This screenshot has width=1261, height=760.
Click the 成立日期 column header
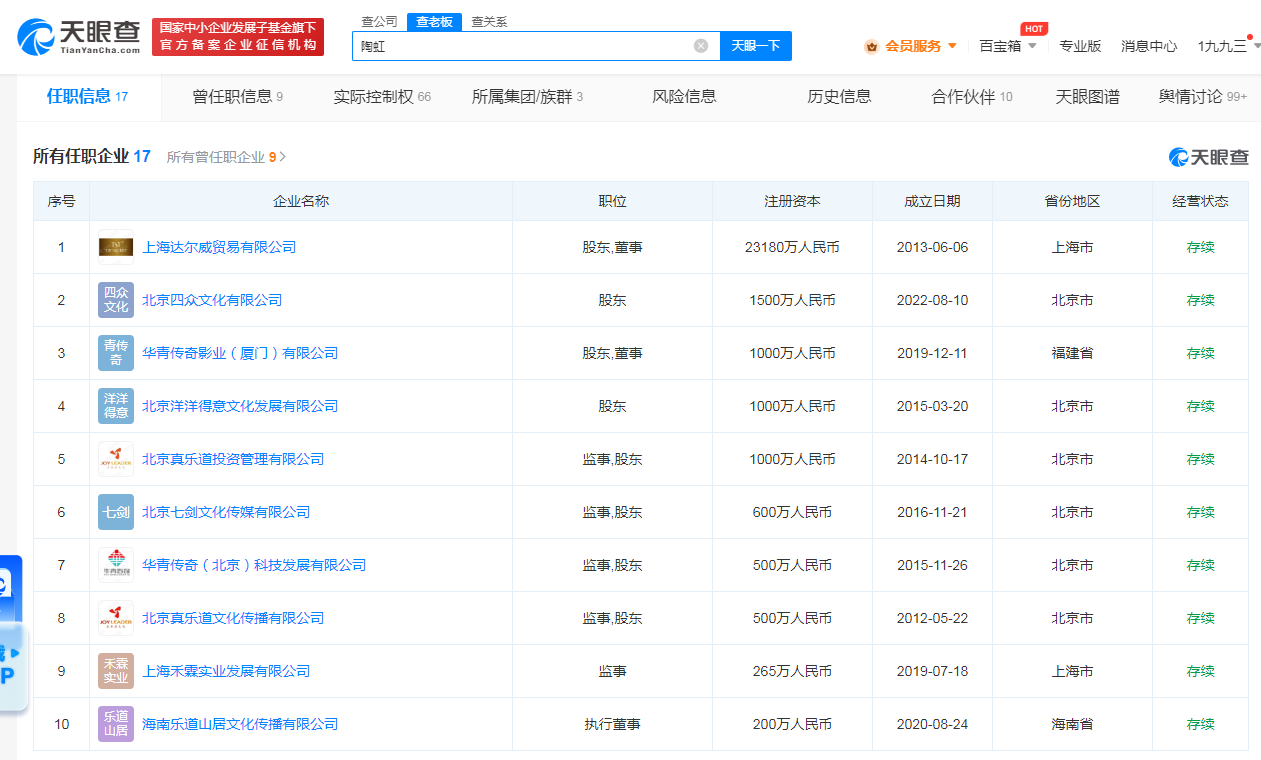pyautogui.click(x=932, y=201)
